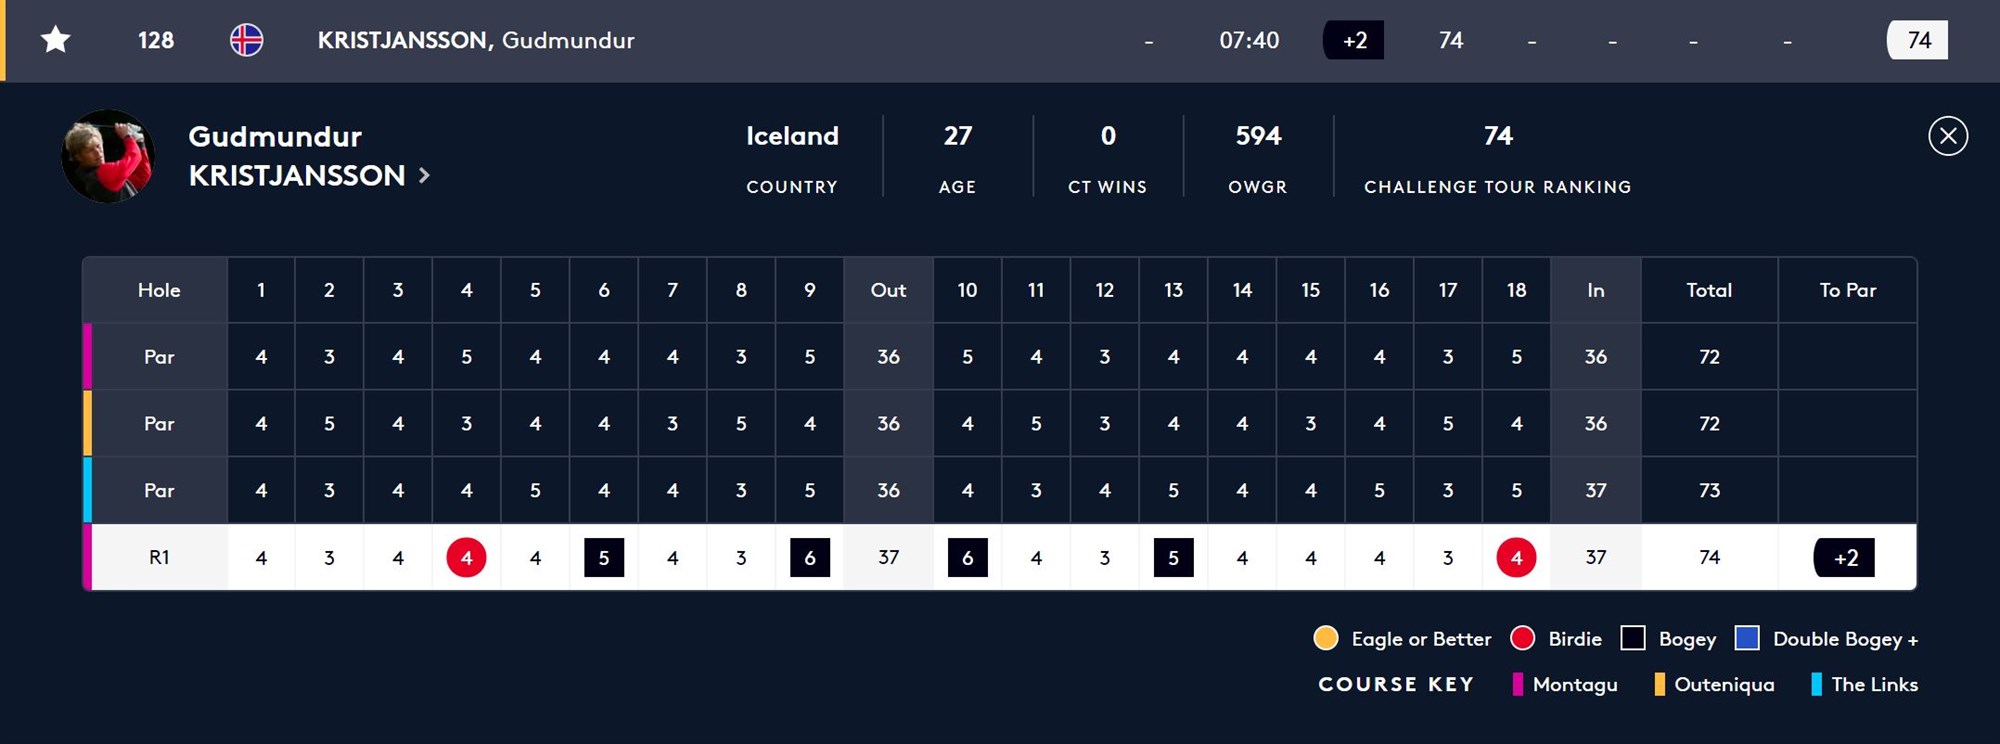Click the blue Double Bogey legend square

click(x=1747, y=638)
